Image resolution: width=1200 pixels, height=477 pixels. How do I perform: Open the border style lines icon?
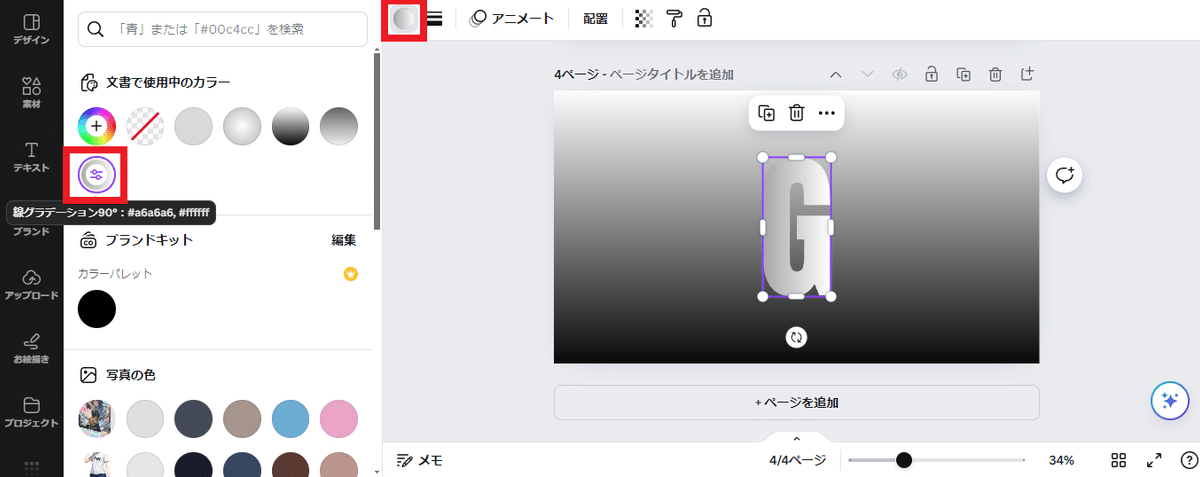(434, 18)
